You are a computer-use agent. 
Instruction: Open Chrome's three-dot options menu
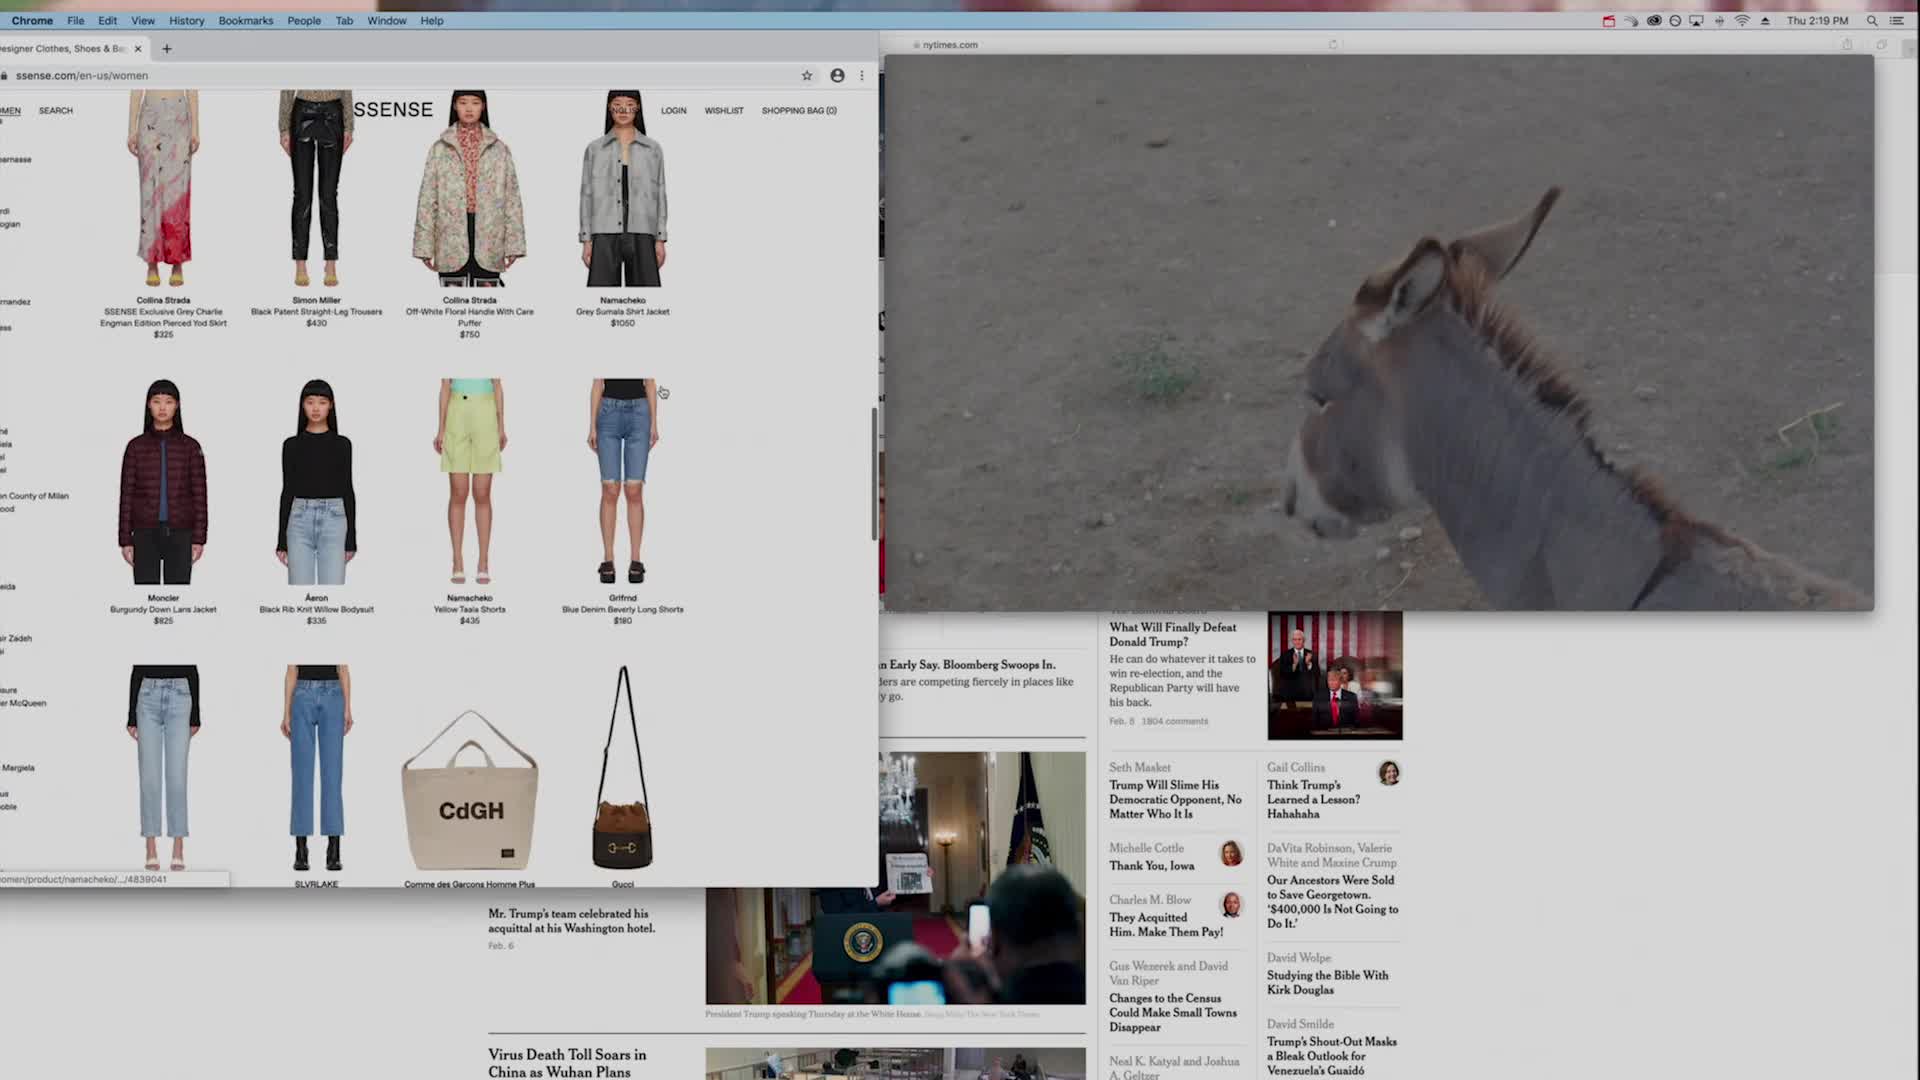click(862, 76)
